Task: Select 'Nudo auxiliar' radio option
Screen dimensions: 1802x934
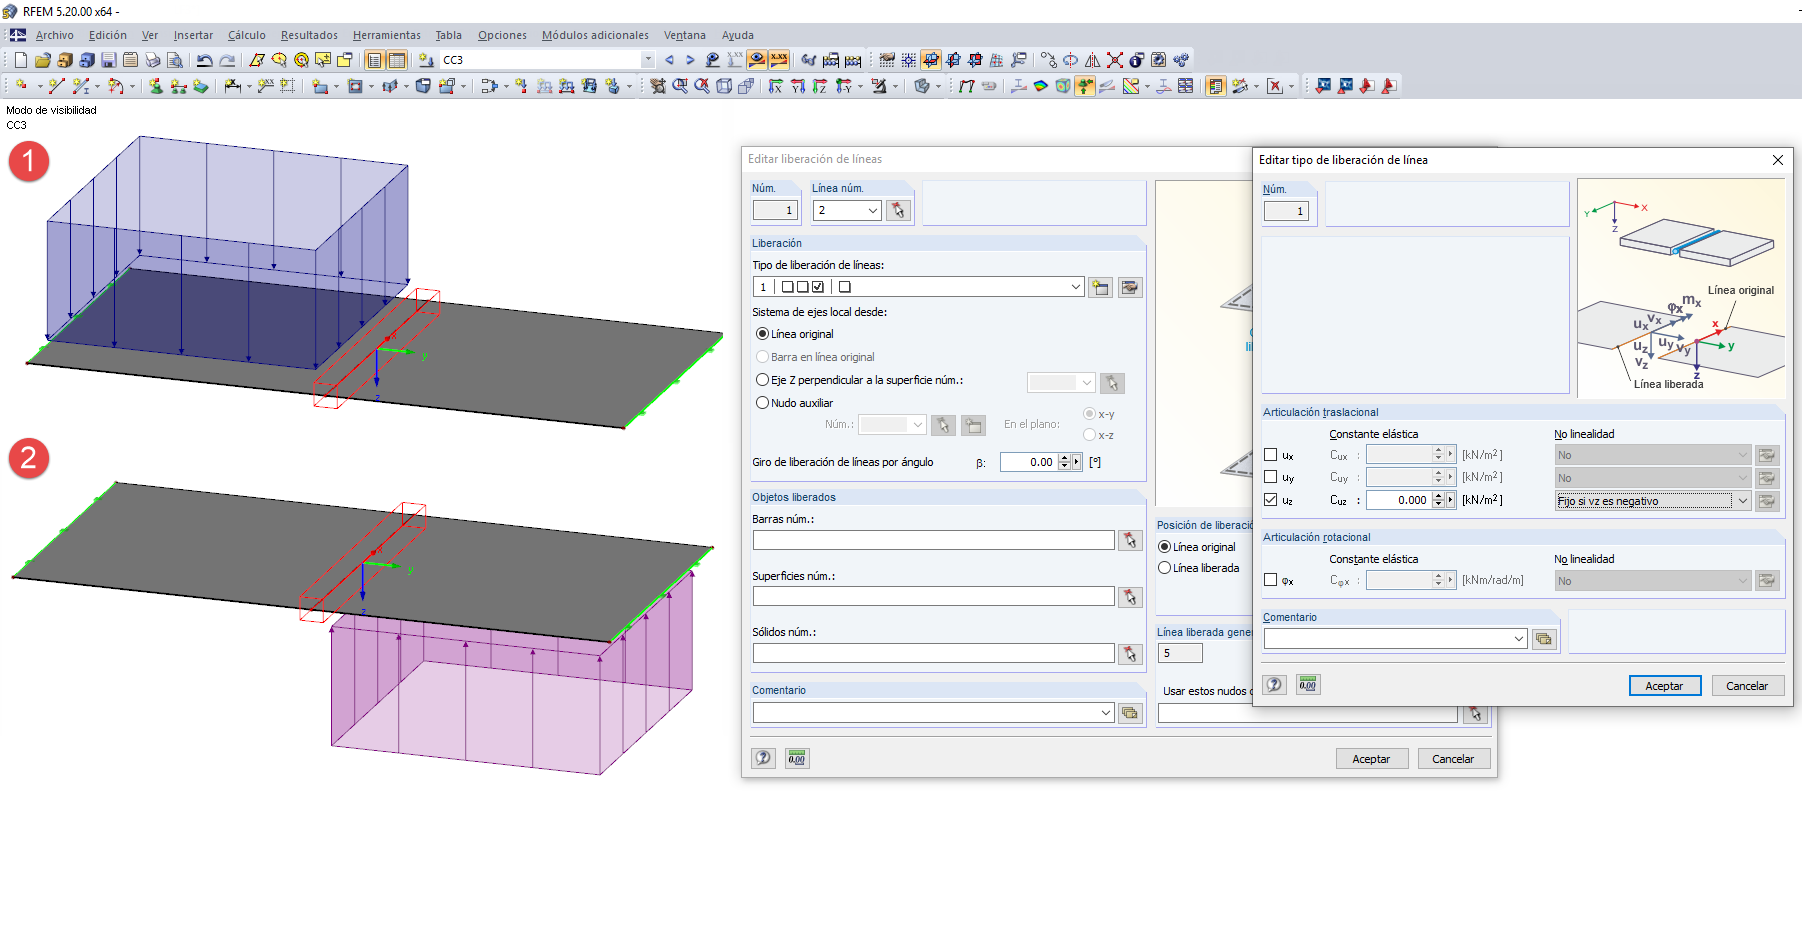Action: click(763, 403)
